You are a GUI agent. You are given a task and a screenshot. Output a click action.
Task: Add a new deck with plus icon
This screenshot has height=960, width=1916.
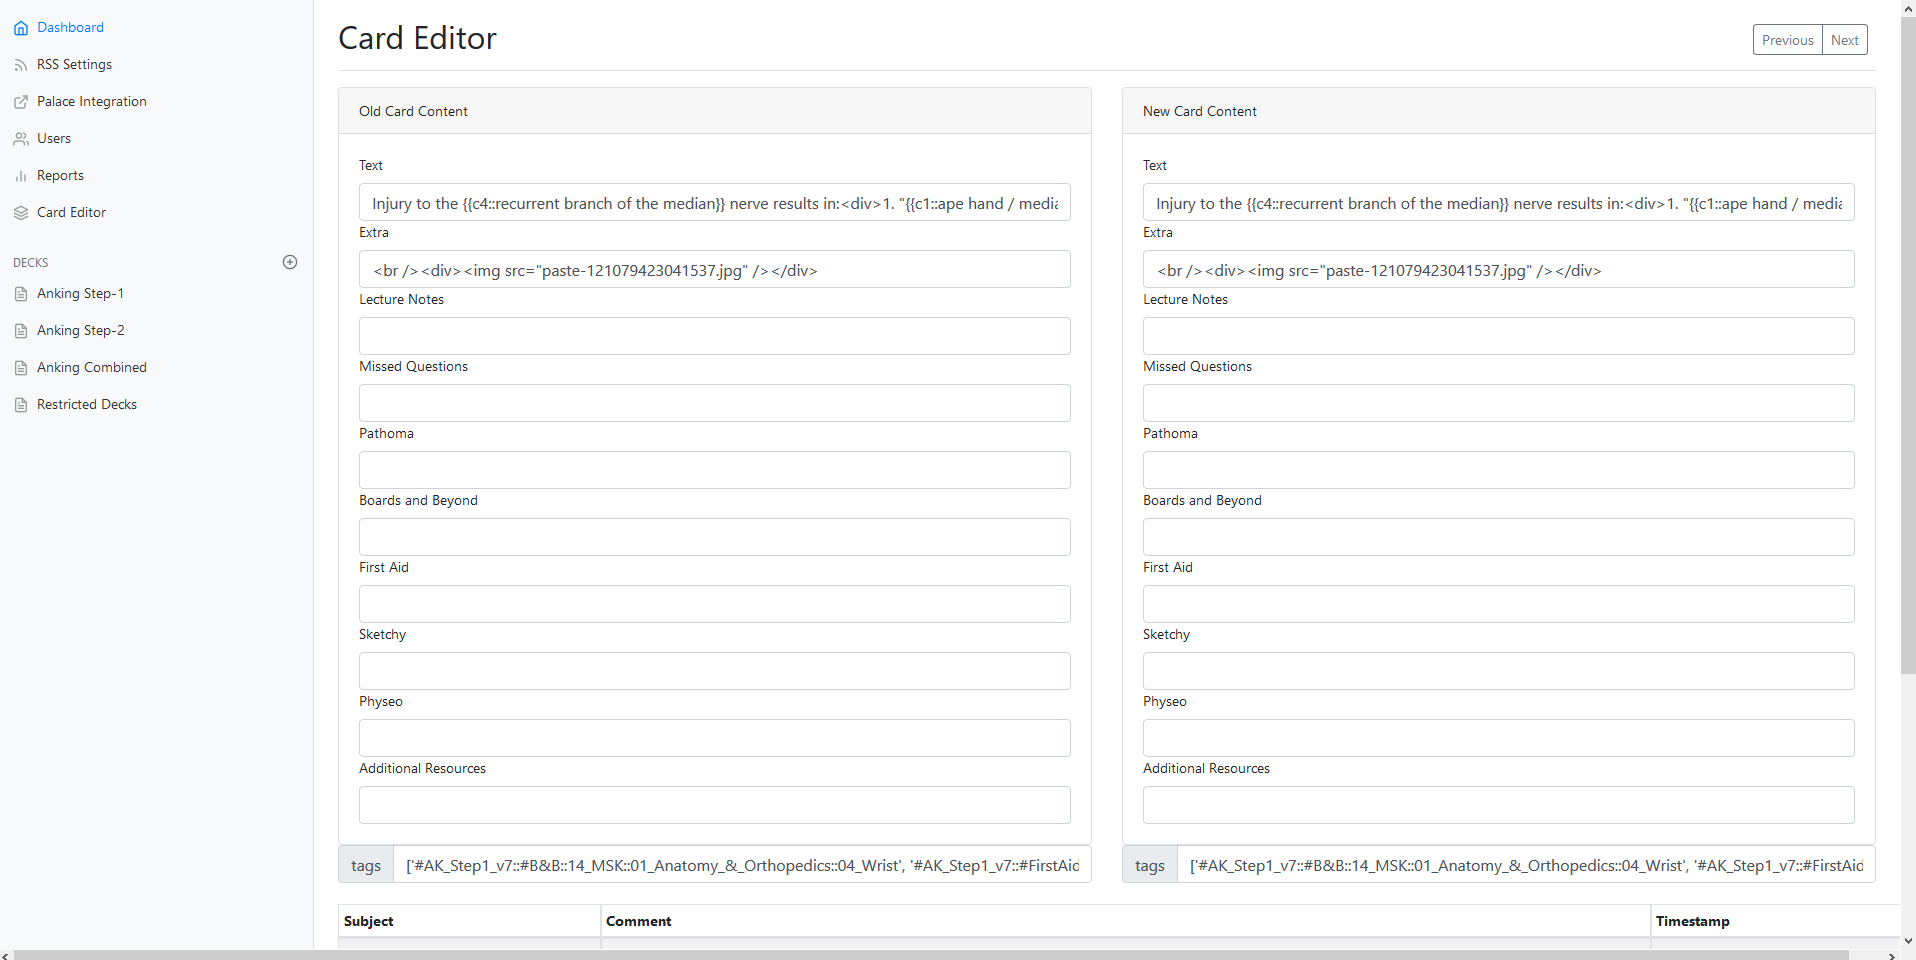click(290, 262)
